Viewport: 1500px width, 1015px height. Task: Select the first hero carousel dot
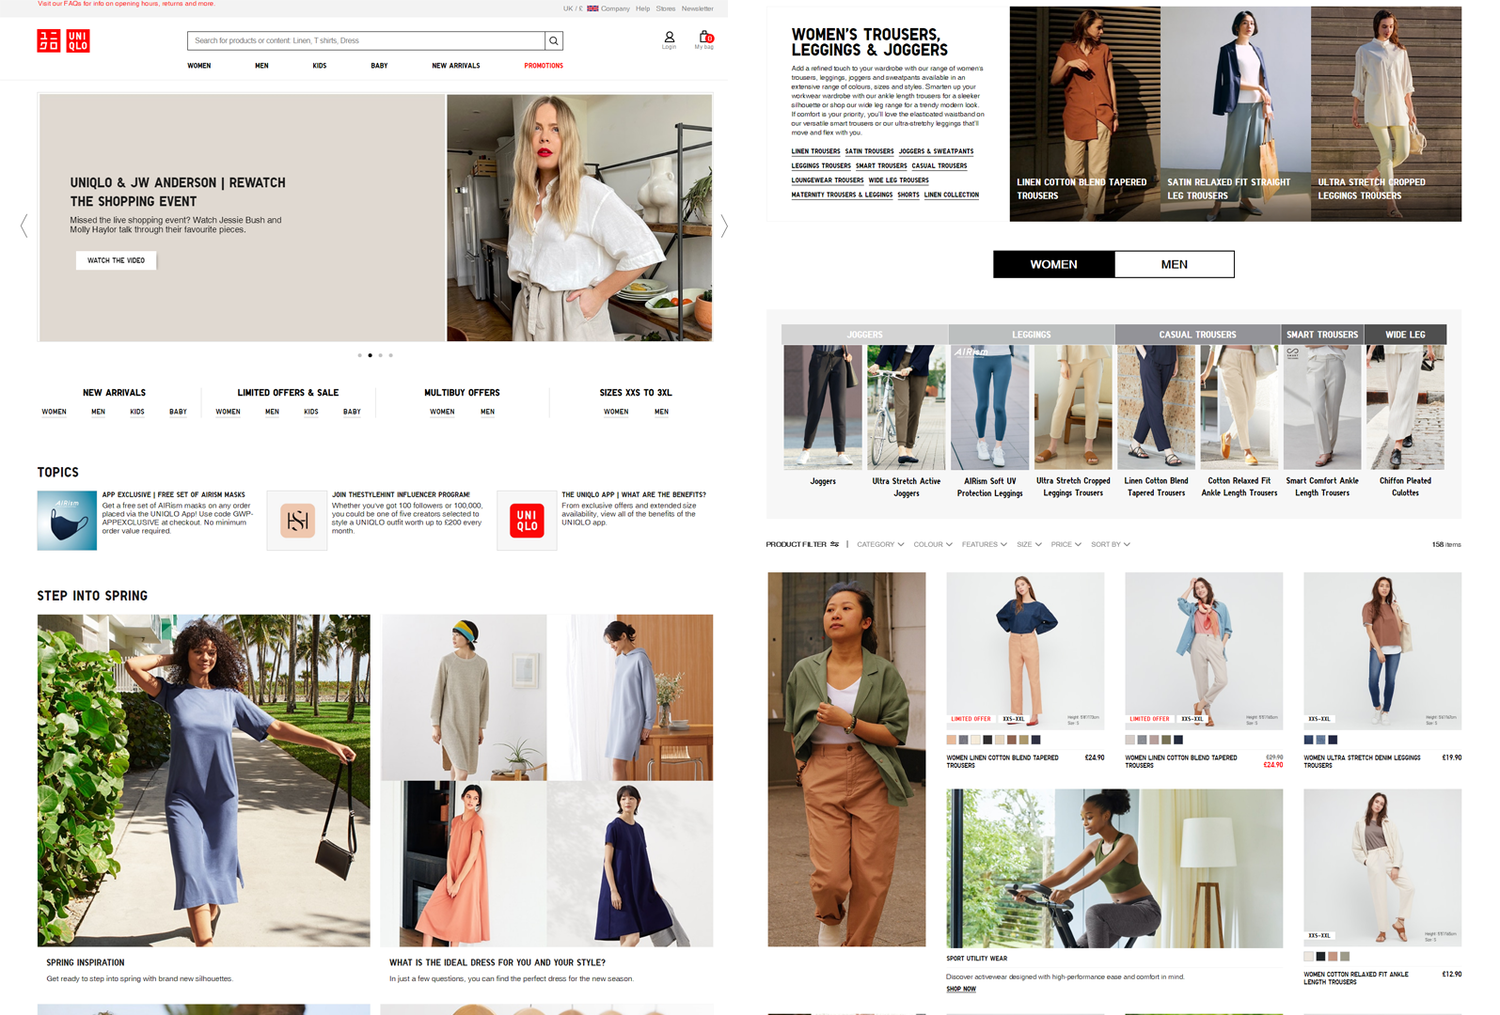click(360, 355)
